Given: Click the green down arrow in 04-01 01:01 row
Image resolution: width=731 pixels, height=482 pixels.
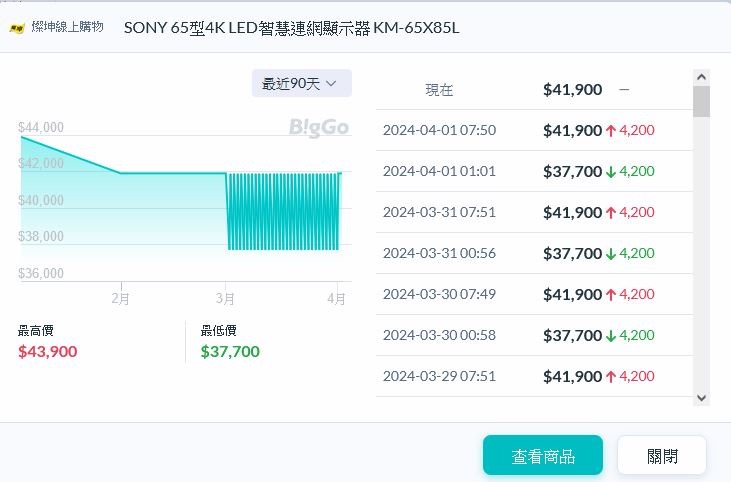Looking at the screenshot, I should [x=611, y=172].
